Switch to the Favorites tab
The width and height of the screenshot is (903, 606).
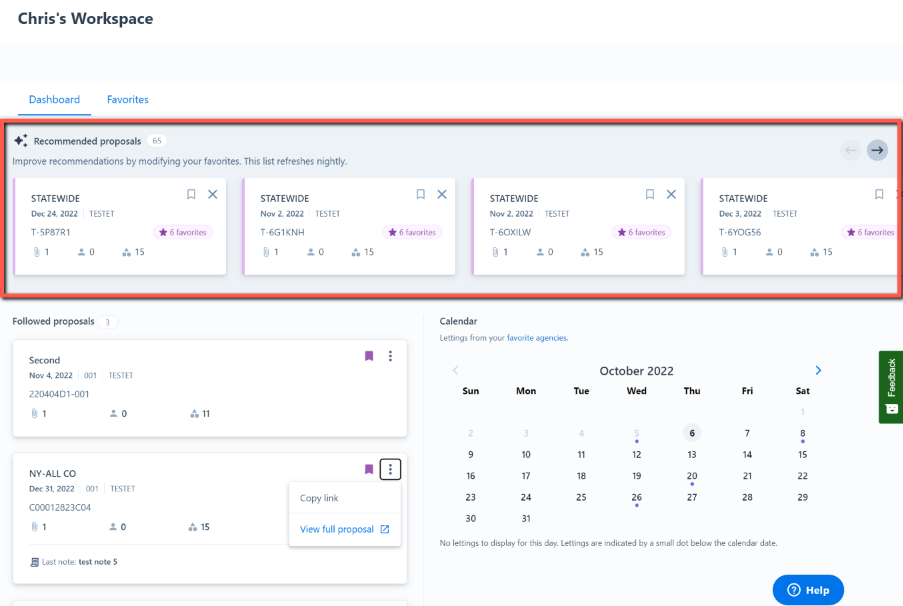(x=127, y=100)
